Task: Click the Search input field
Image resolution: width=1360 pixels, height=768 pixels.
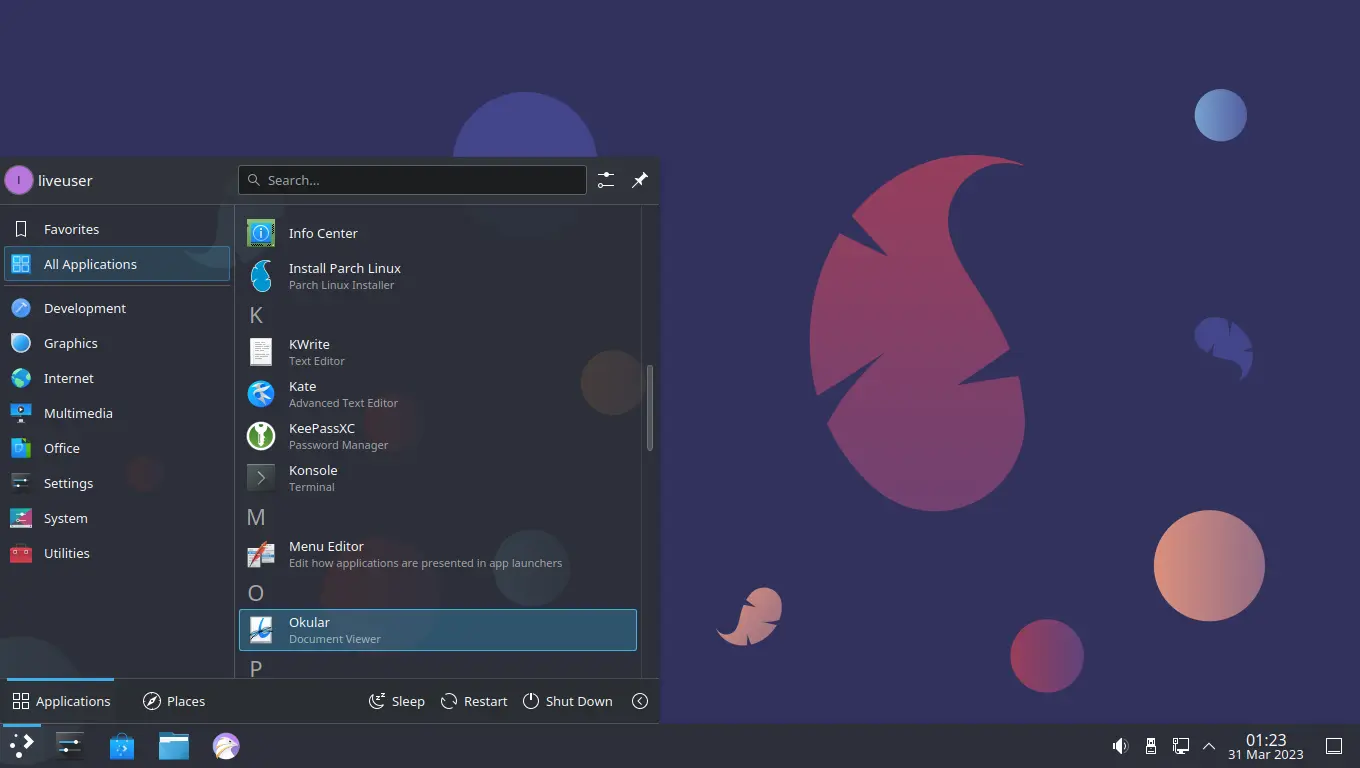Action: tap(412, 180)
